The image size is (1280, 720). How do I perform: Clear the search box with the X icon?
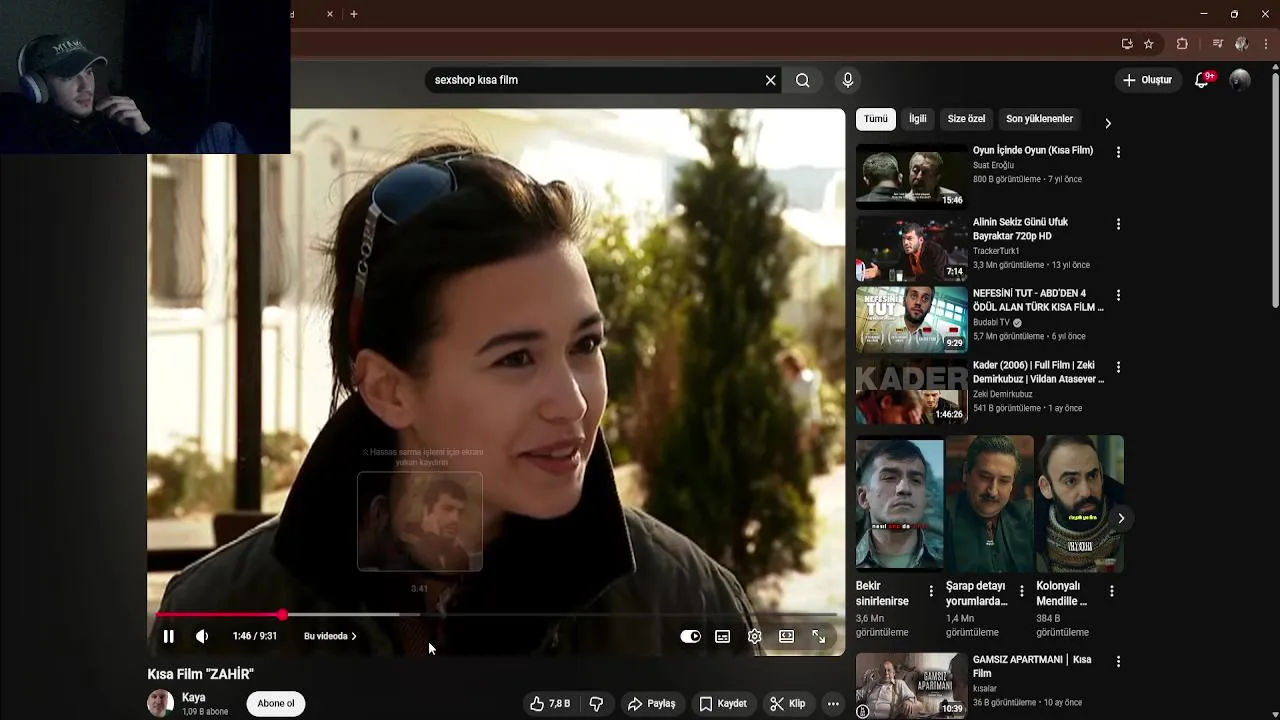point(770,80)
